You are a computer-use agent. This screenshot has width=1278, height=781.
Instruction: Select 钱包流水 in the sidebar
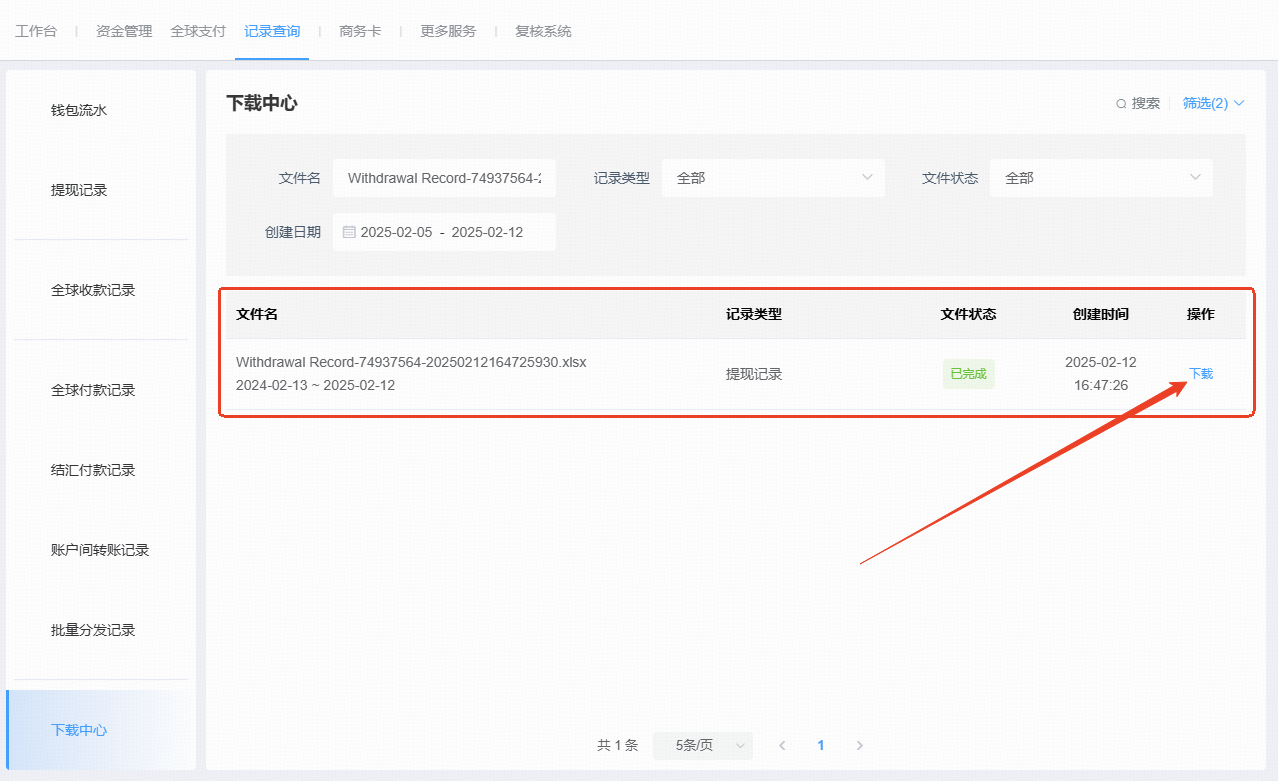tap(79, 110)
